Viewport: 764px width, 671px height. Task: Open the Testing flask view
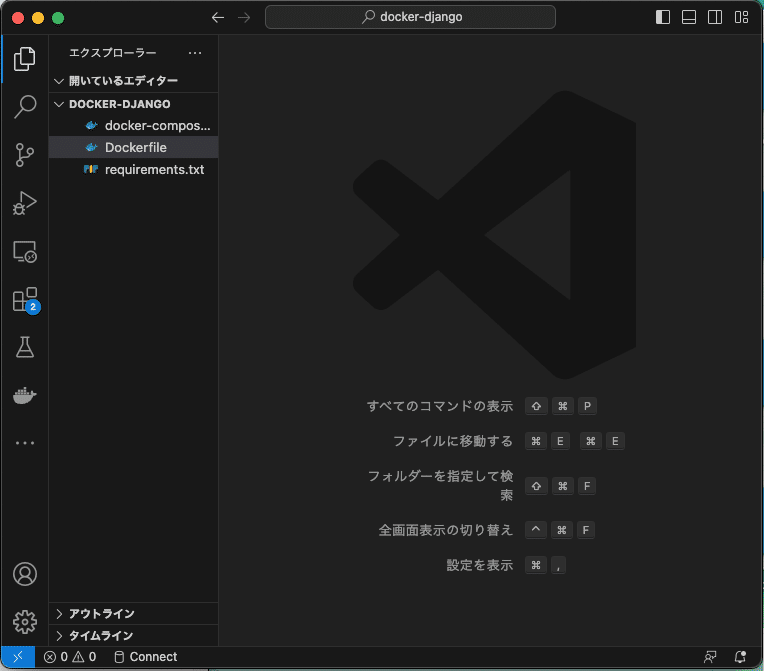pos(24,347)
